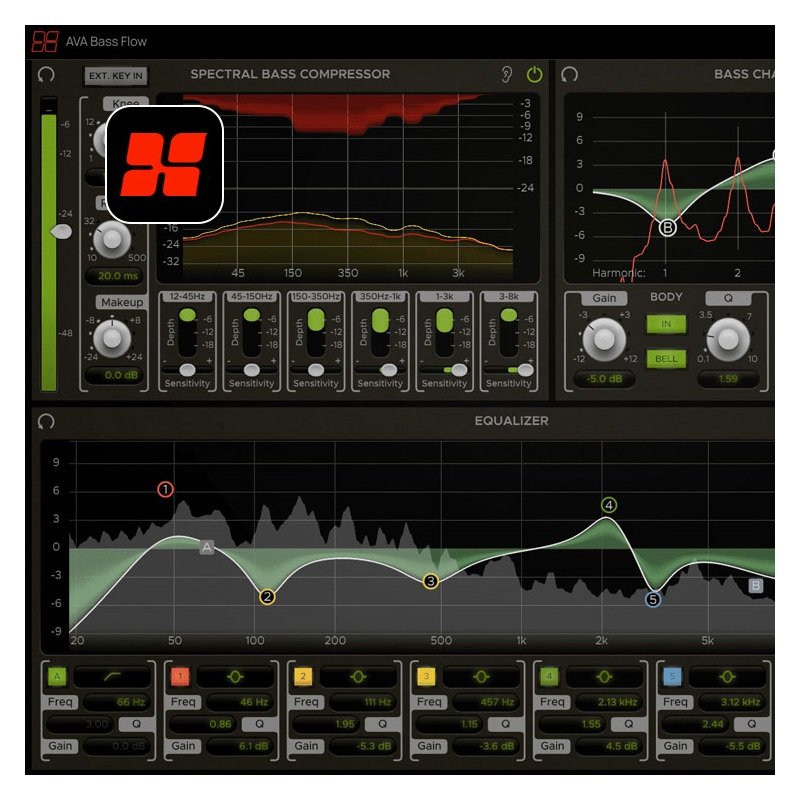
Task: Click the EXT. KEY IN button
Action: click(x=116, y=76)
